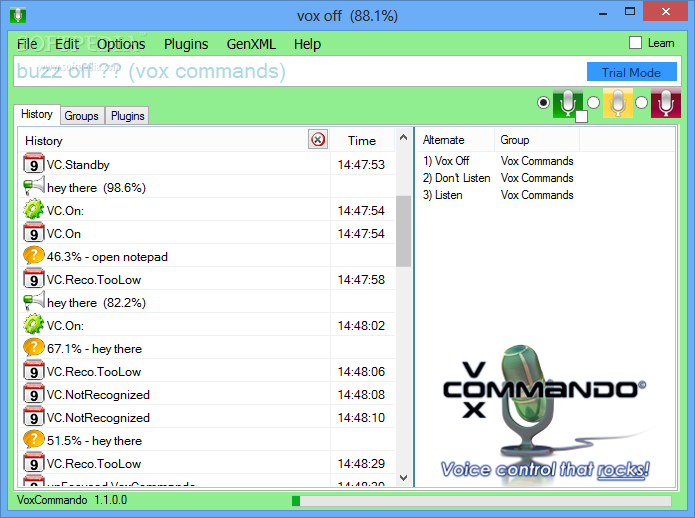
Task: Open the Options menu
Action: pyautogui.click(x=121, y=44)
